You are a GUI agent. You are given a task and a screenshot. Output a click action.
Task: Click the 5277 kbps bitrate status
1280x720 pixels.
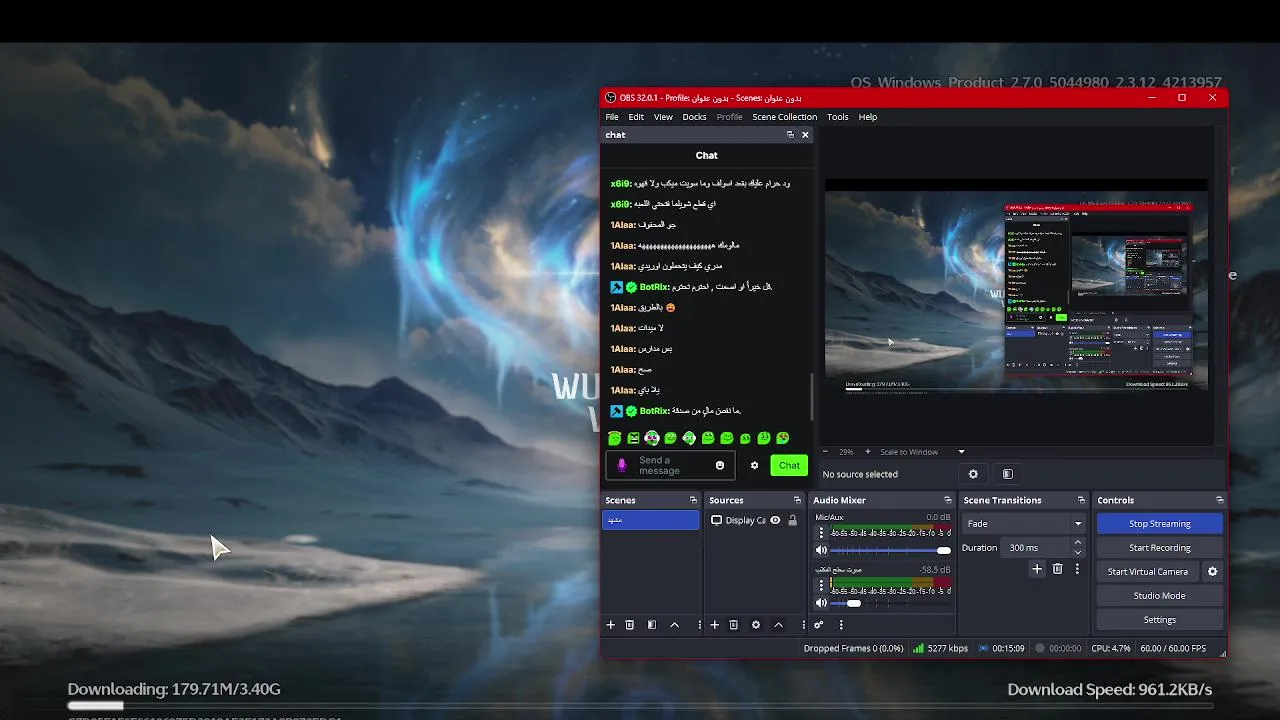point(939,648)
